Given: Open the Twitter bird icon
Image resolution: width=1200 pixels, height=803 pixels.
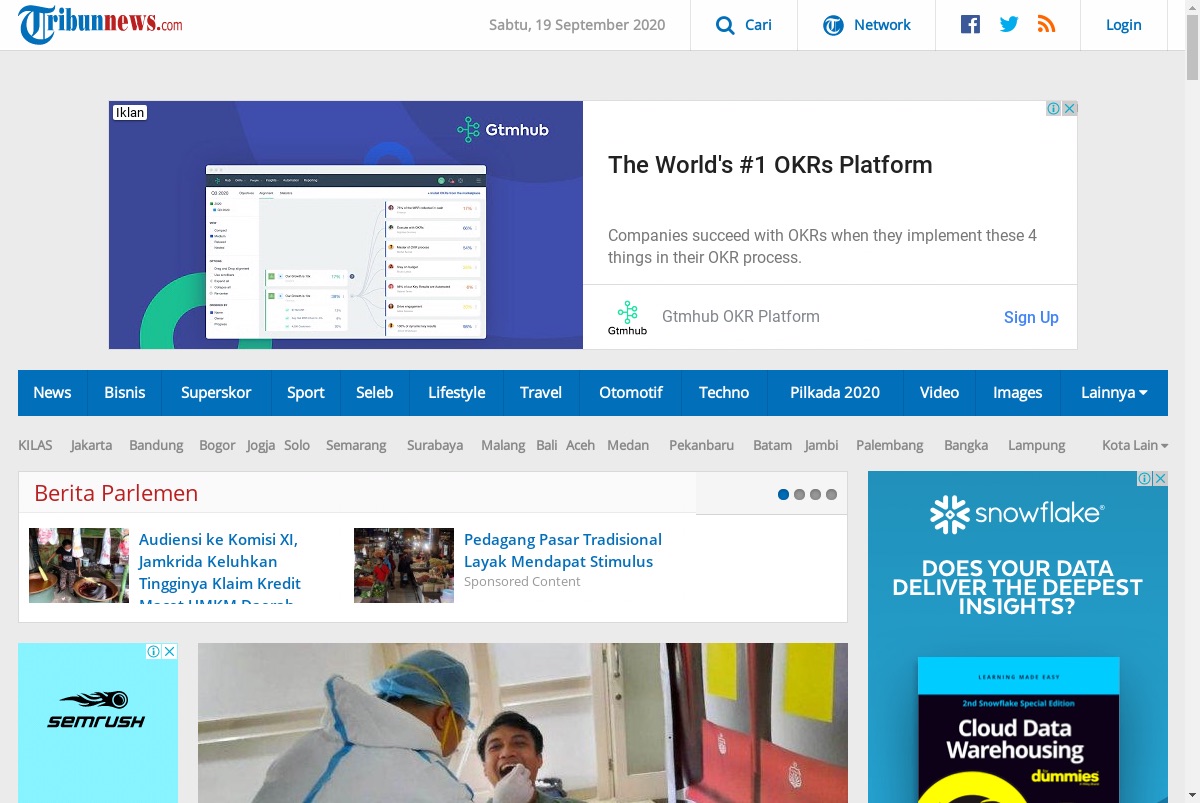Looking at the screenshot, I should pyautogui.click(x=1009, y=24).
